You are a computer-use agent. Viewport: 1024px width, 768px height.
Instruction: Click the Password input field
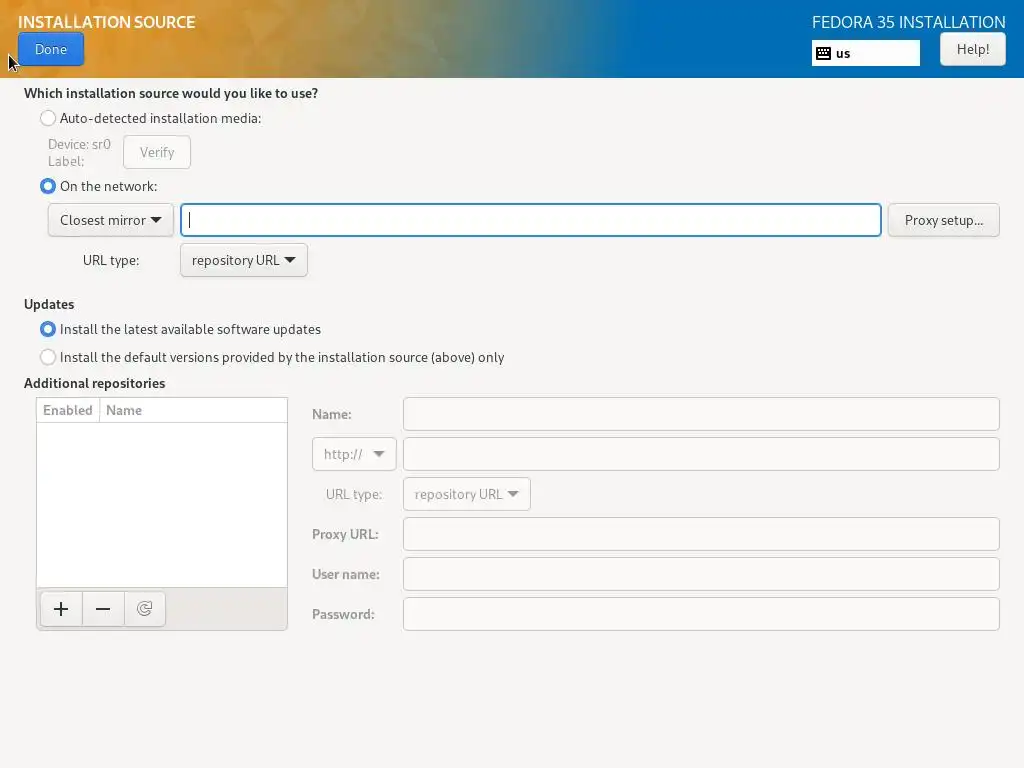[x=701, y=614]
